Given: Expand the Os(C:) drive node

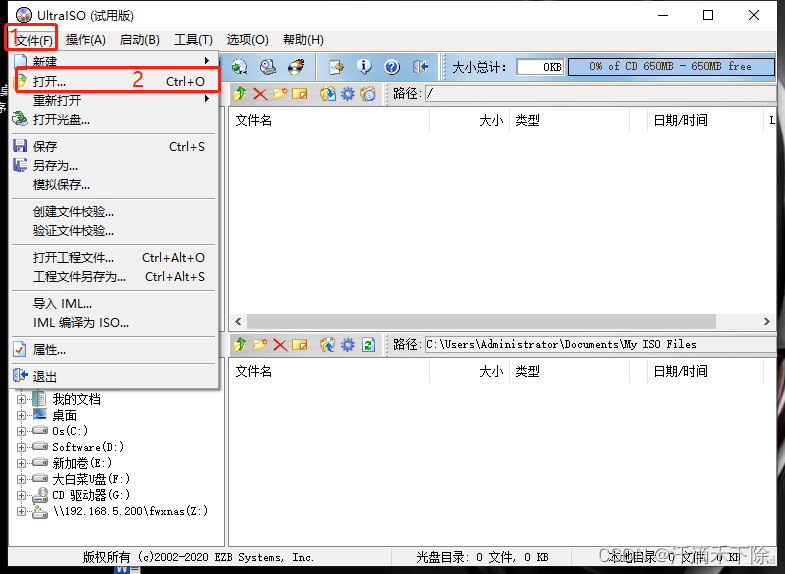Looking at the screenshot, I should [21, 431].
